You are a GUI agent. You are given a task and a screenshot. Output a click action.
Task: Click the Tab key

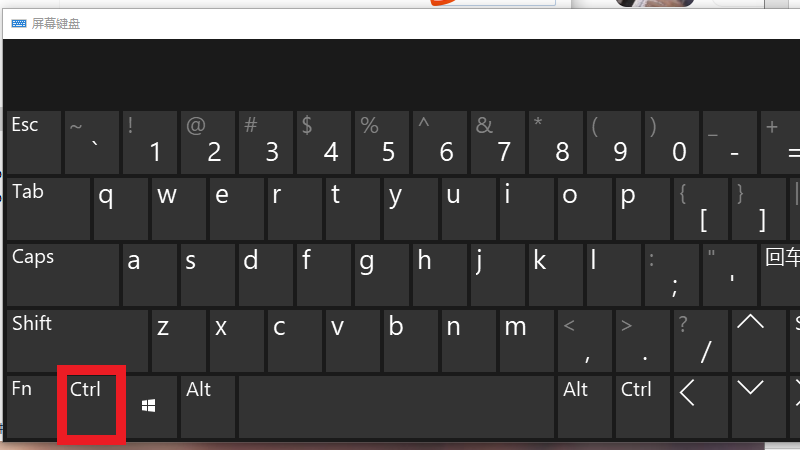point(48,209)
